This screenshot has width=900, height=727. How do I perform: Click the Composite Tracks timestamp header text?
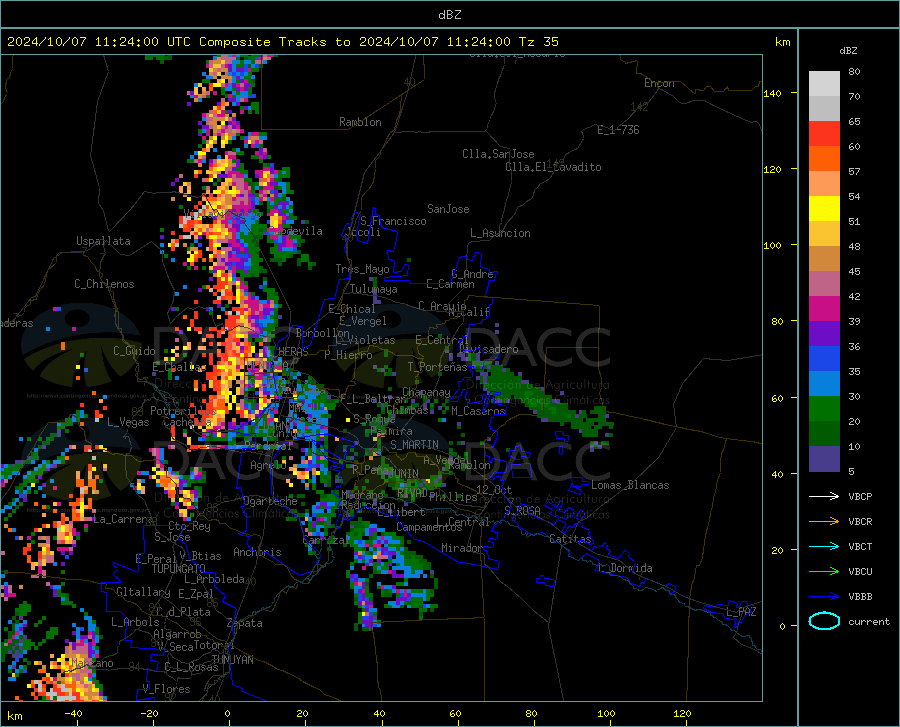pos(282,42)
